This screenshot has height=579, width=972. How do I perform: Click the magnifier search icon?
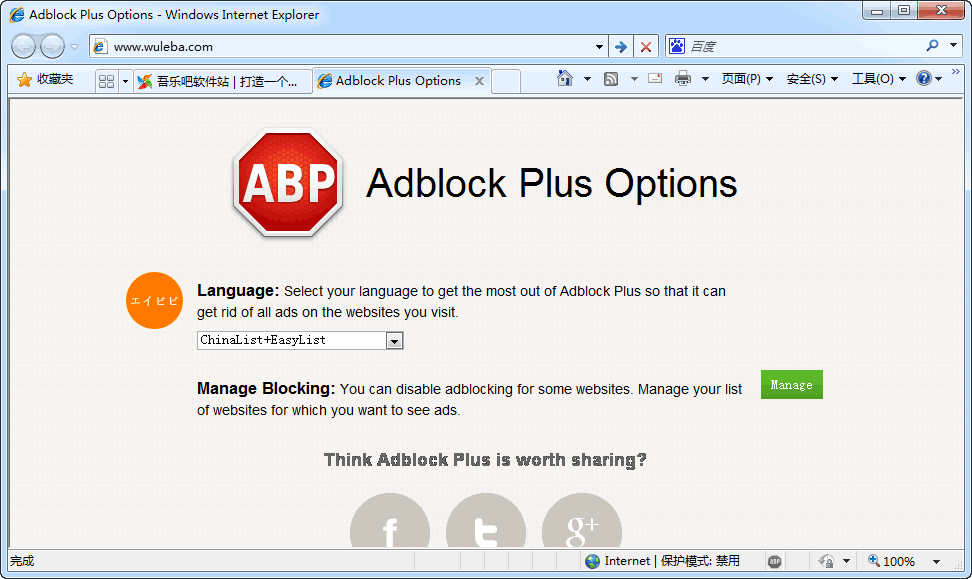coord(932,45)
